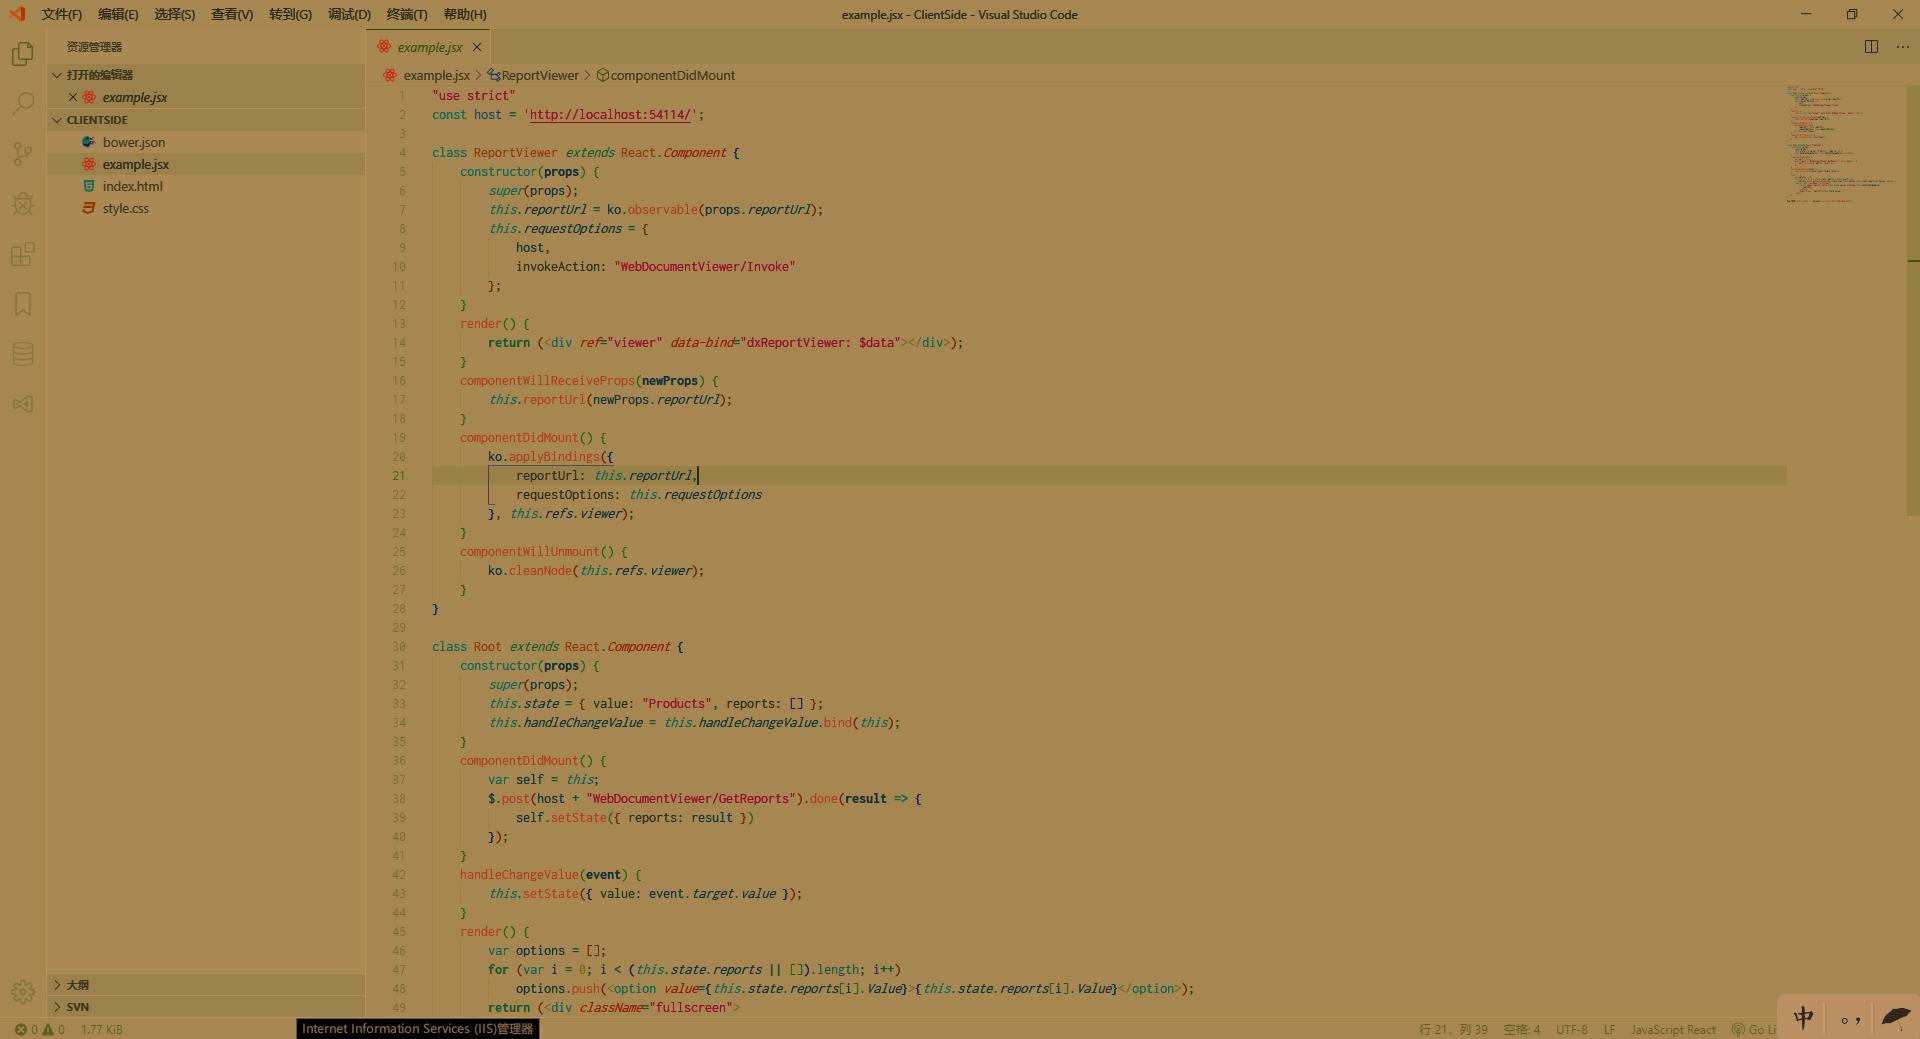This screenshot has height=1039, width=1920.
Task: Open the 调试(D) menu
Action: (x=349, y=14)
